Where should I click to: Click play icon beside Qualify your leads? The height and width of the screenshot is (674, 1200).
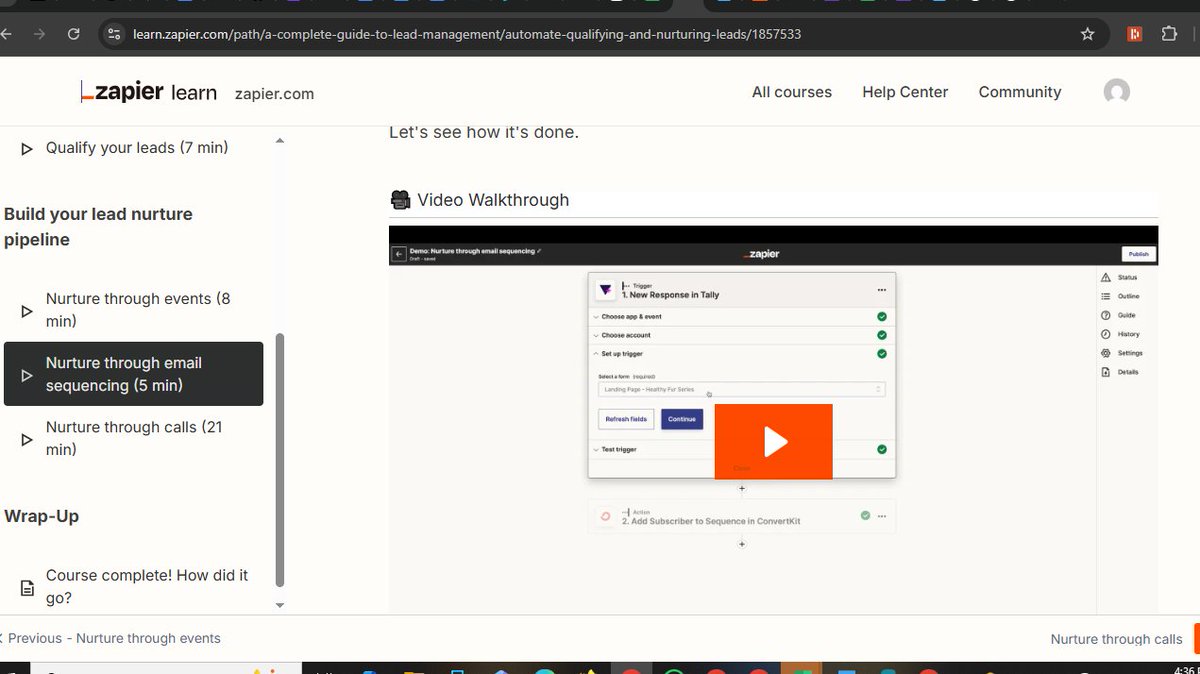point(27,148)
